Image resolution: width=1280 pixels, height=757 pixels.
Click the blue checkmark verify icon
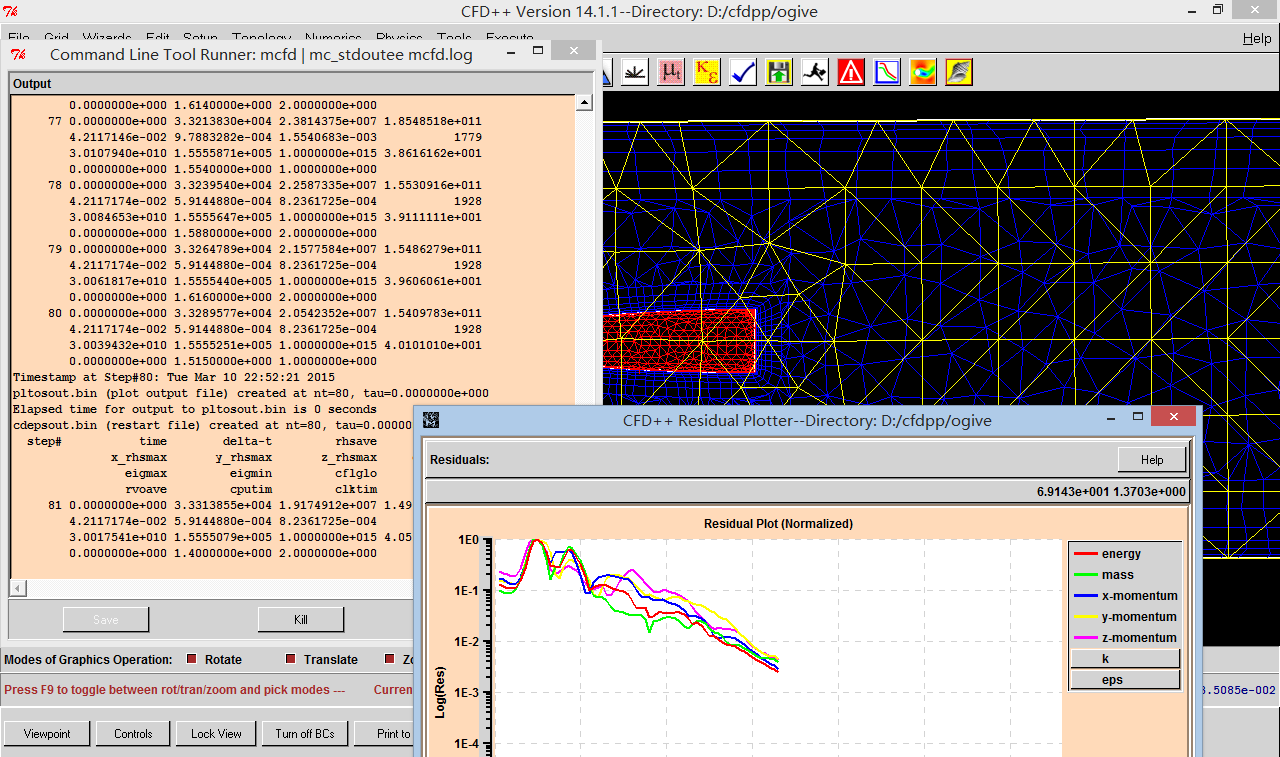point(743,72)
